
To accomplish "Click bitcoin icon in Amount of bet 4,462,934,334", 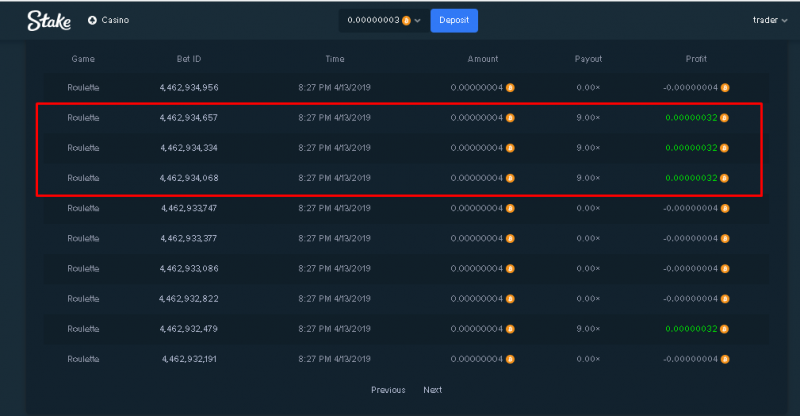I will [510, 148].
